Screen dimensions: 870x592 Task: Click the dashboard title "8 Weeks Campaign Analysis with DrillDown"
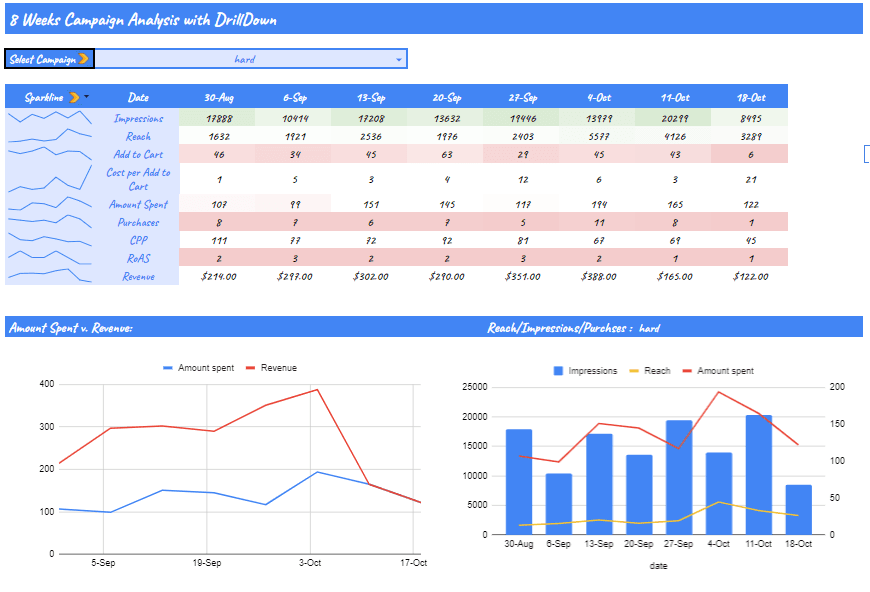point(143,20)
